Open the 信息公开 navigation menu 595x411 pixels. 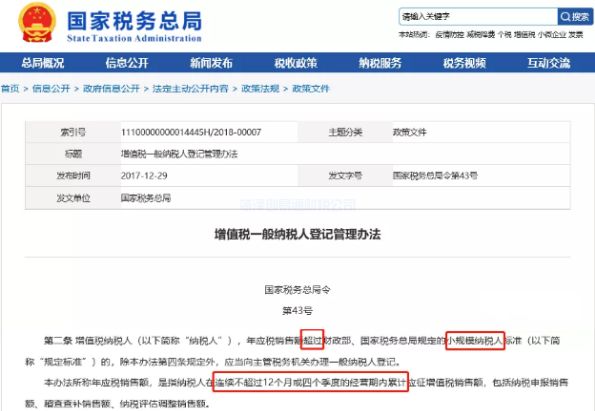point(127,63)
